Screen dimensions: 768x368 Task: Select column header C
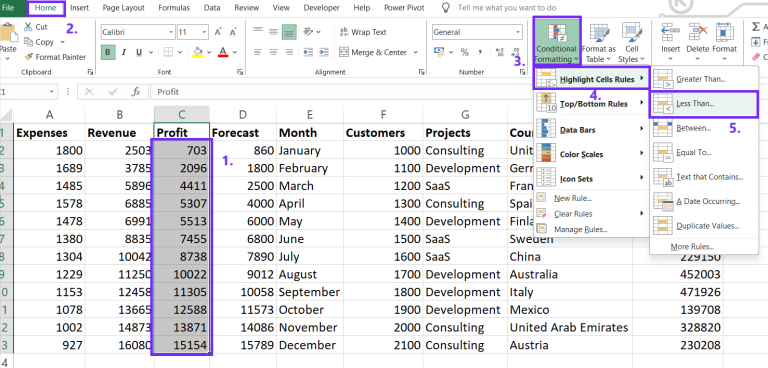(x=182, y=114)
